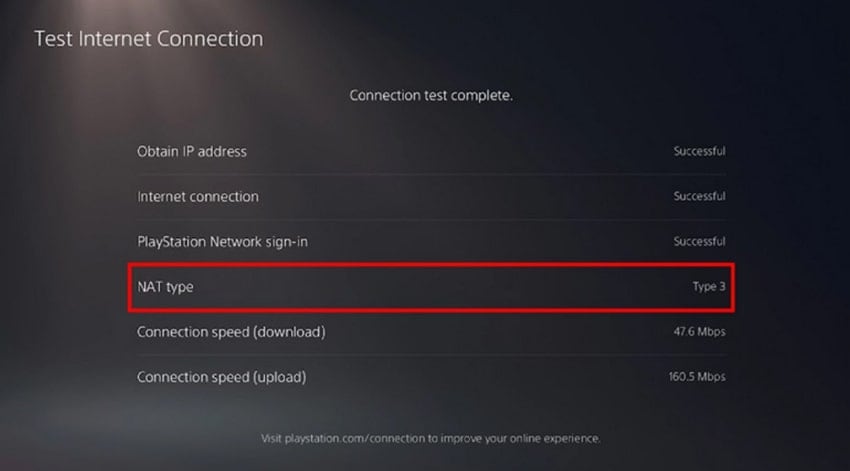Click the Obtain IP address label
The width and height of the screenshot is (850, 471).
coord(191,151)
